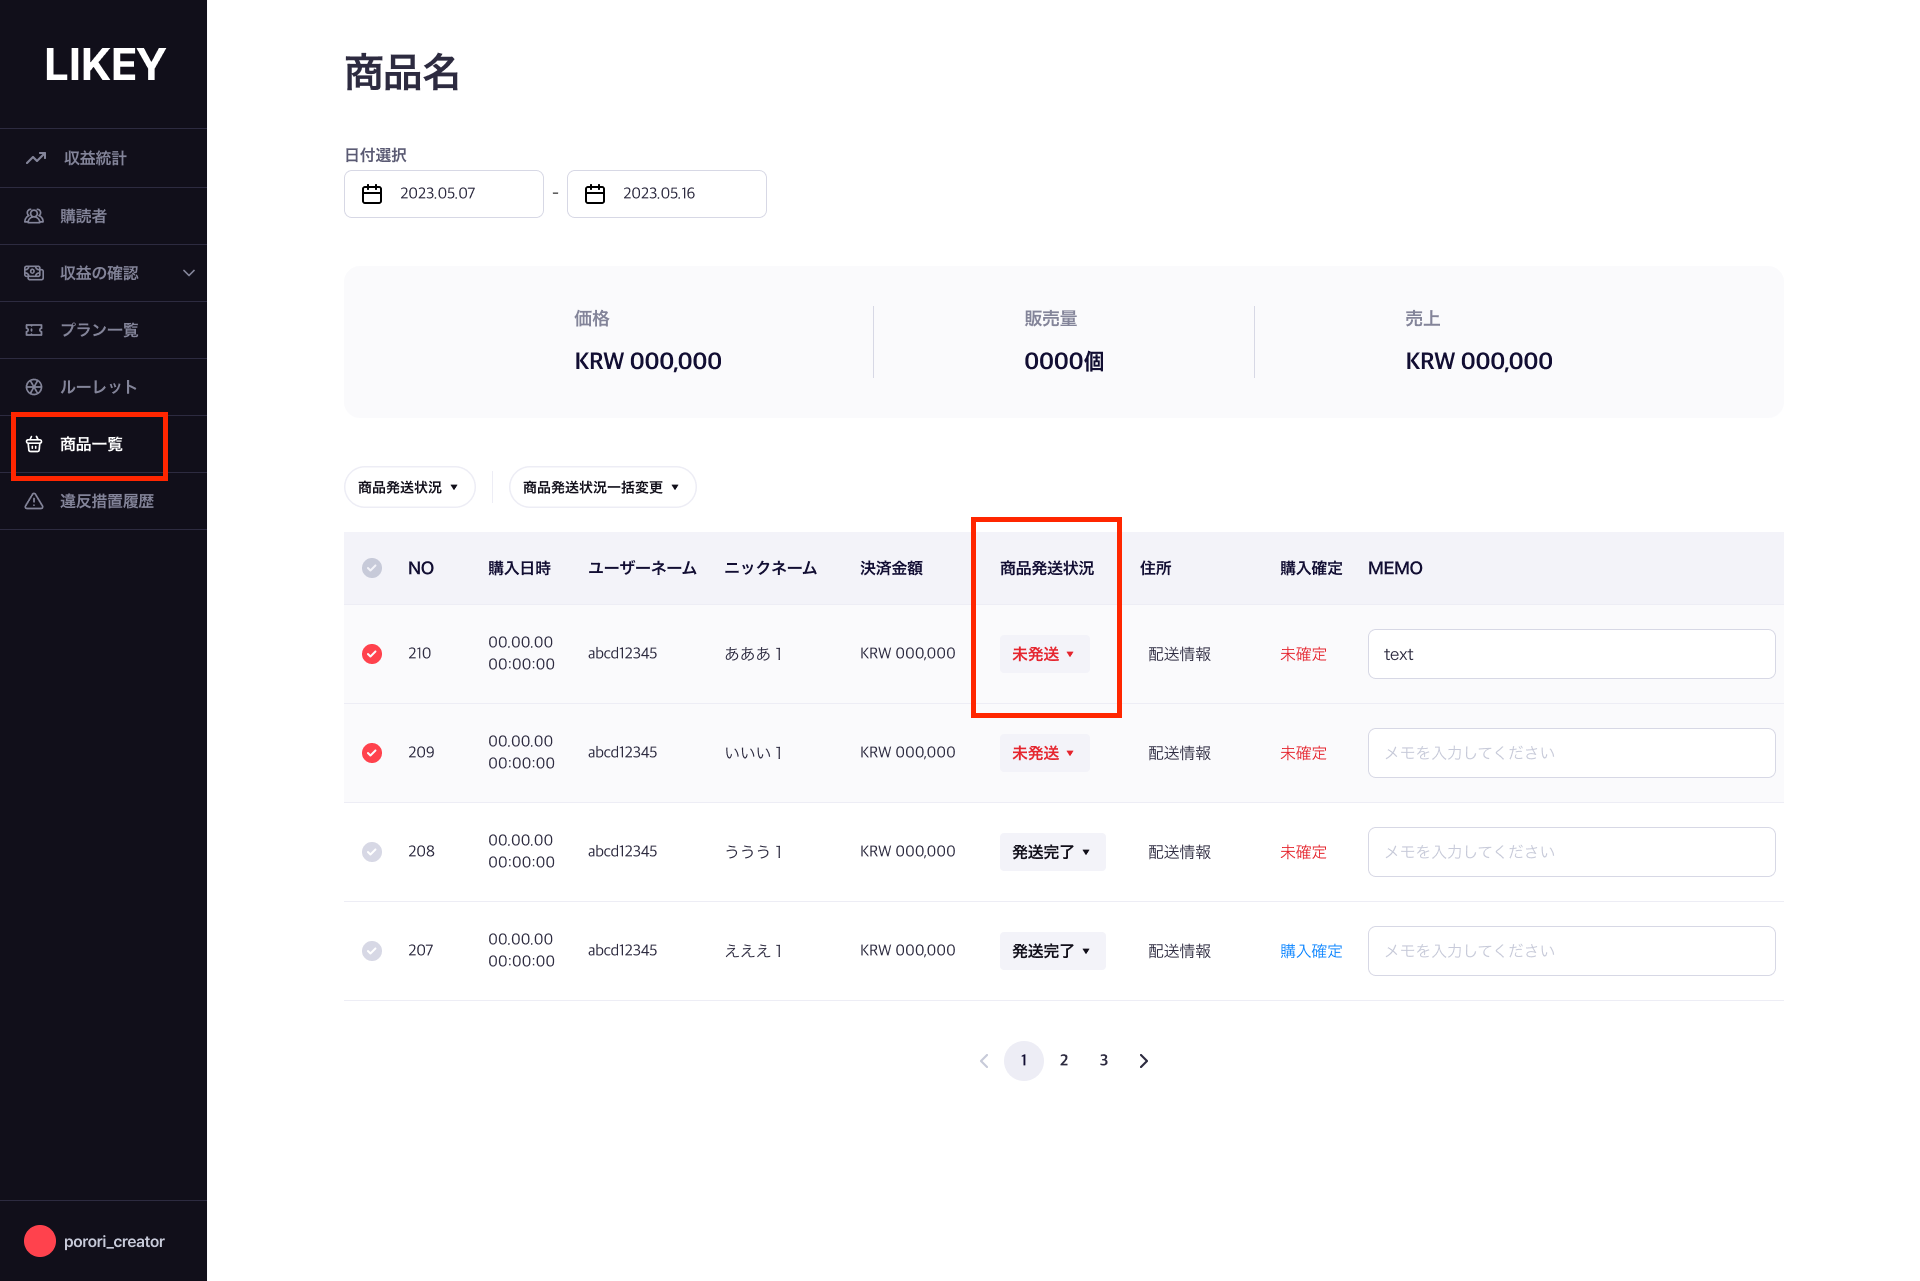Click the product list basket icon
Viewport: 1920px width, 1281px height.
pyautogui.click(x=34, y=444)
